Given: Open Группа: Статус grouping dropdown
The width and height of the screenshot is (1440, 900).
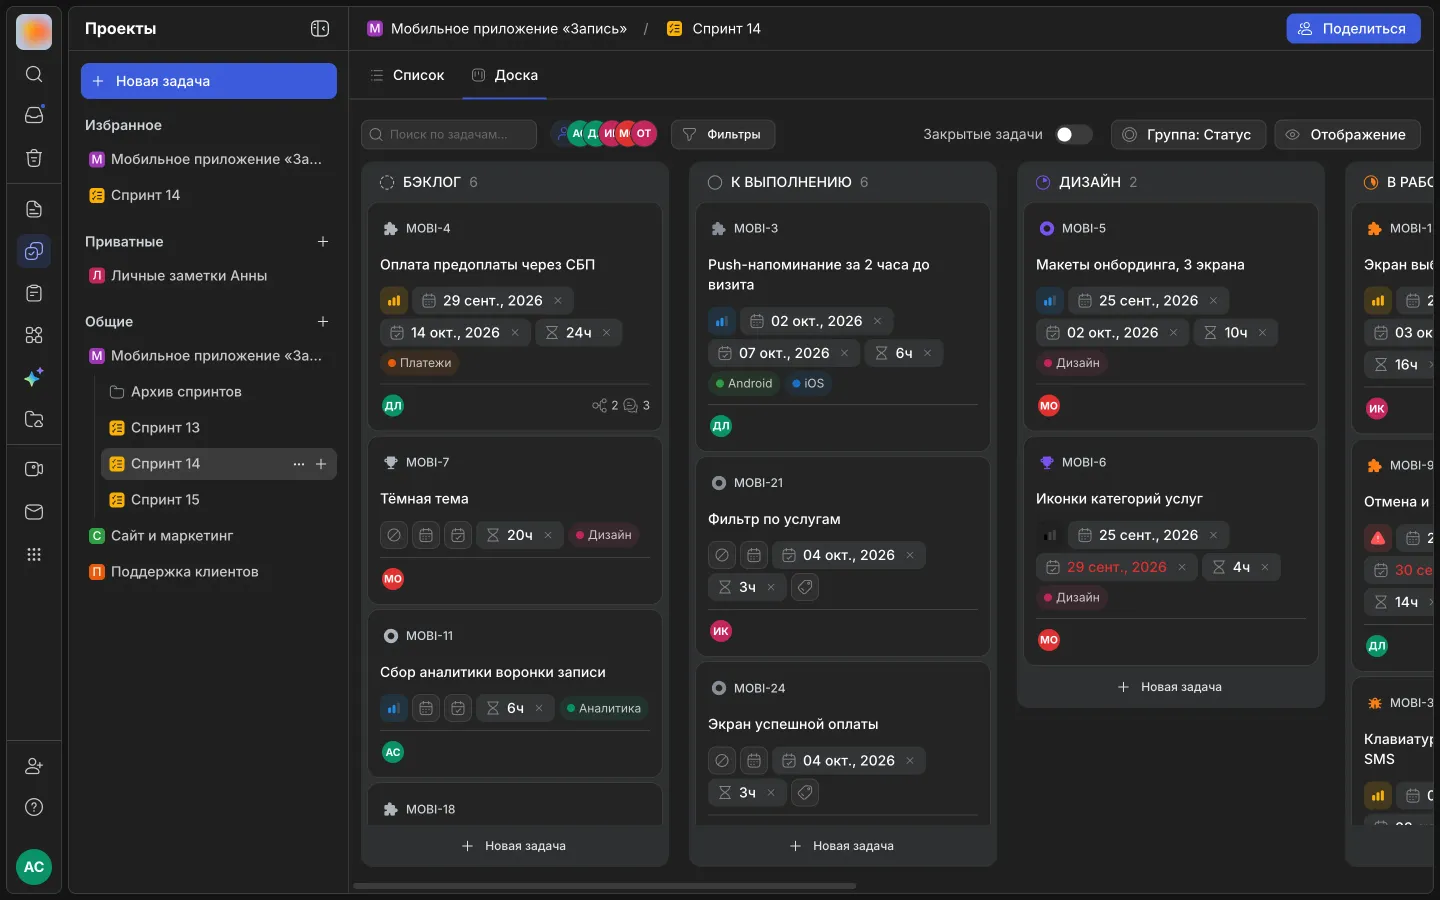Looking at the screenshot, I should [1188, 134].
